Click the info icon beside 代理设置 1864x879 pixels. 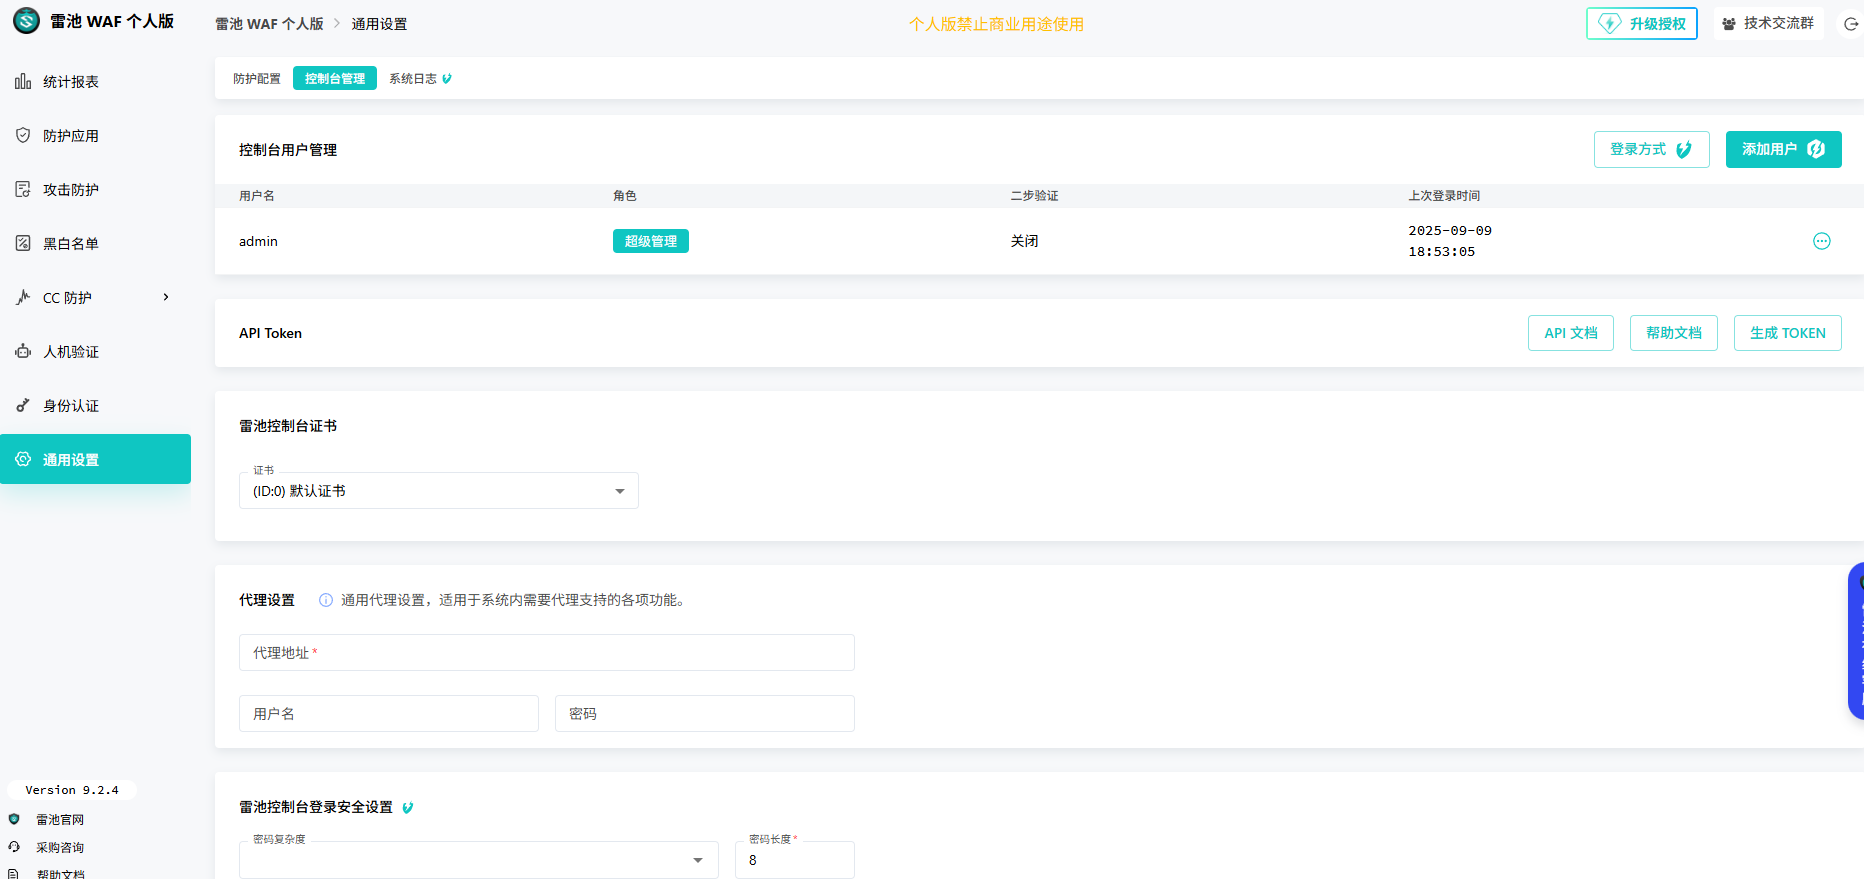[x=326, y=600]
